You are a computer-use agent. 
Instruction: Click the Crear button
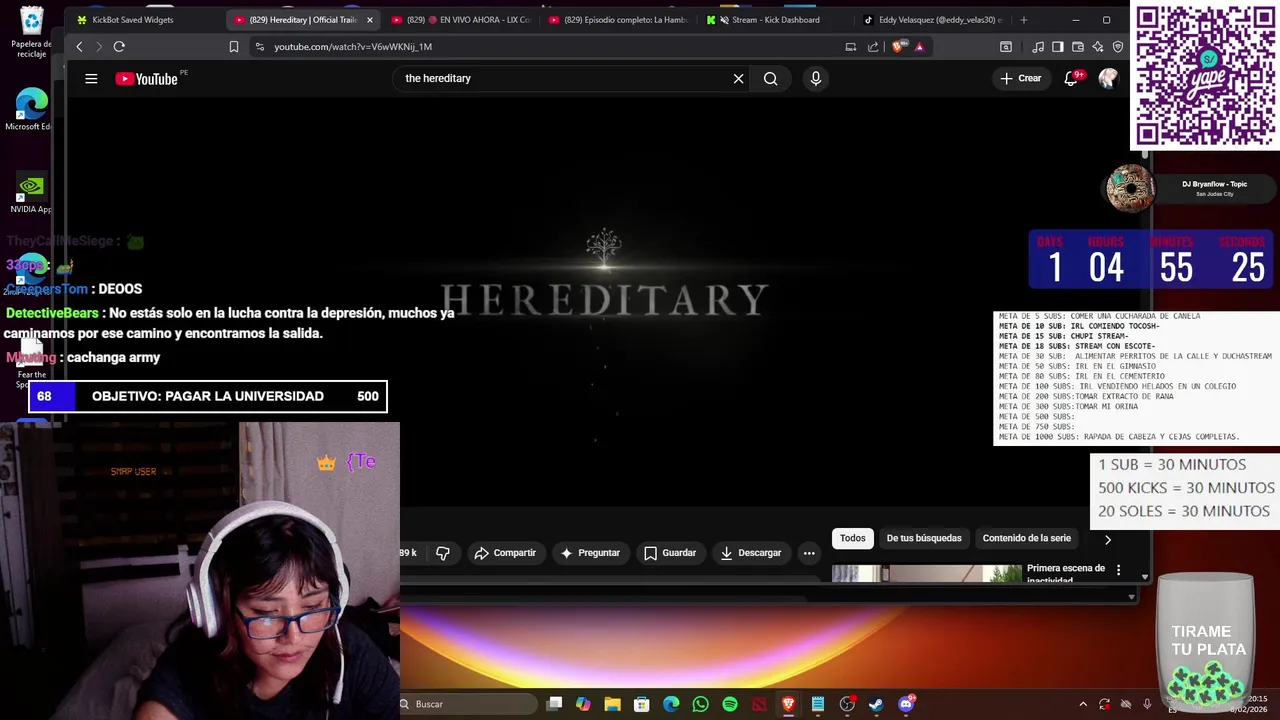1021,78
